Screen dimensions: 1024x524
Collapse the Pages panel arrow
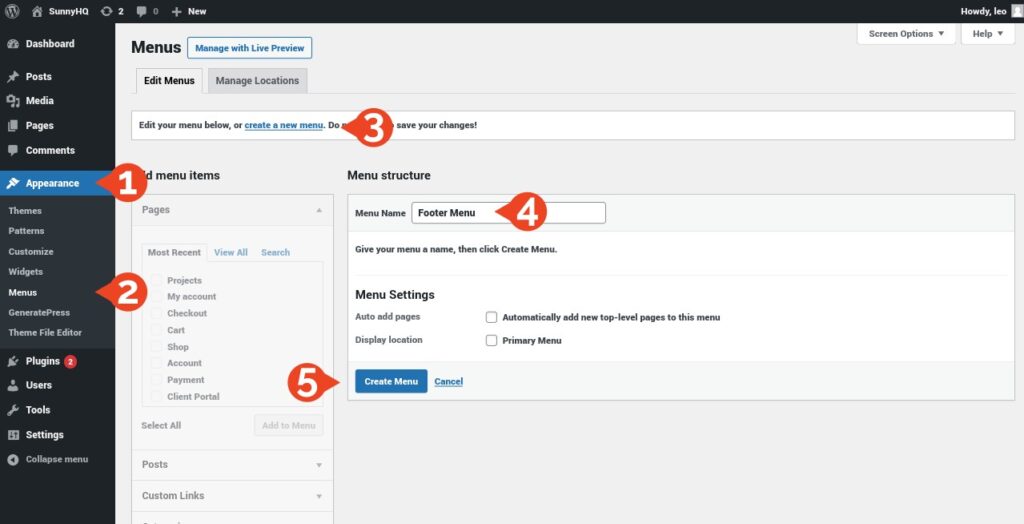(x=319, y=210)
